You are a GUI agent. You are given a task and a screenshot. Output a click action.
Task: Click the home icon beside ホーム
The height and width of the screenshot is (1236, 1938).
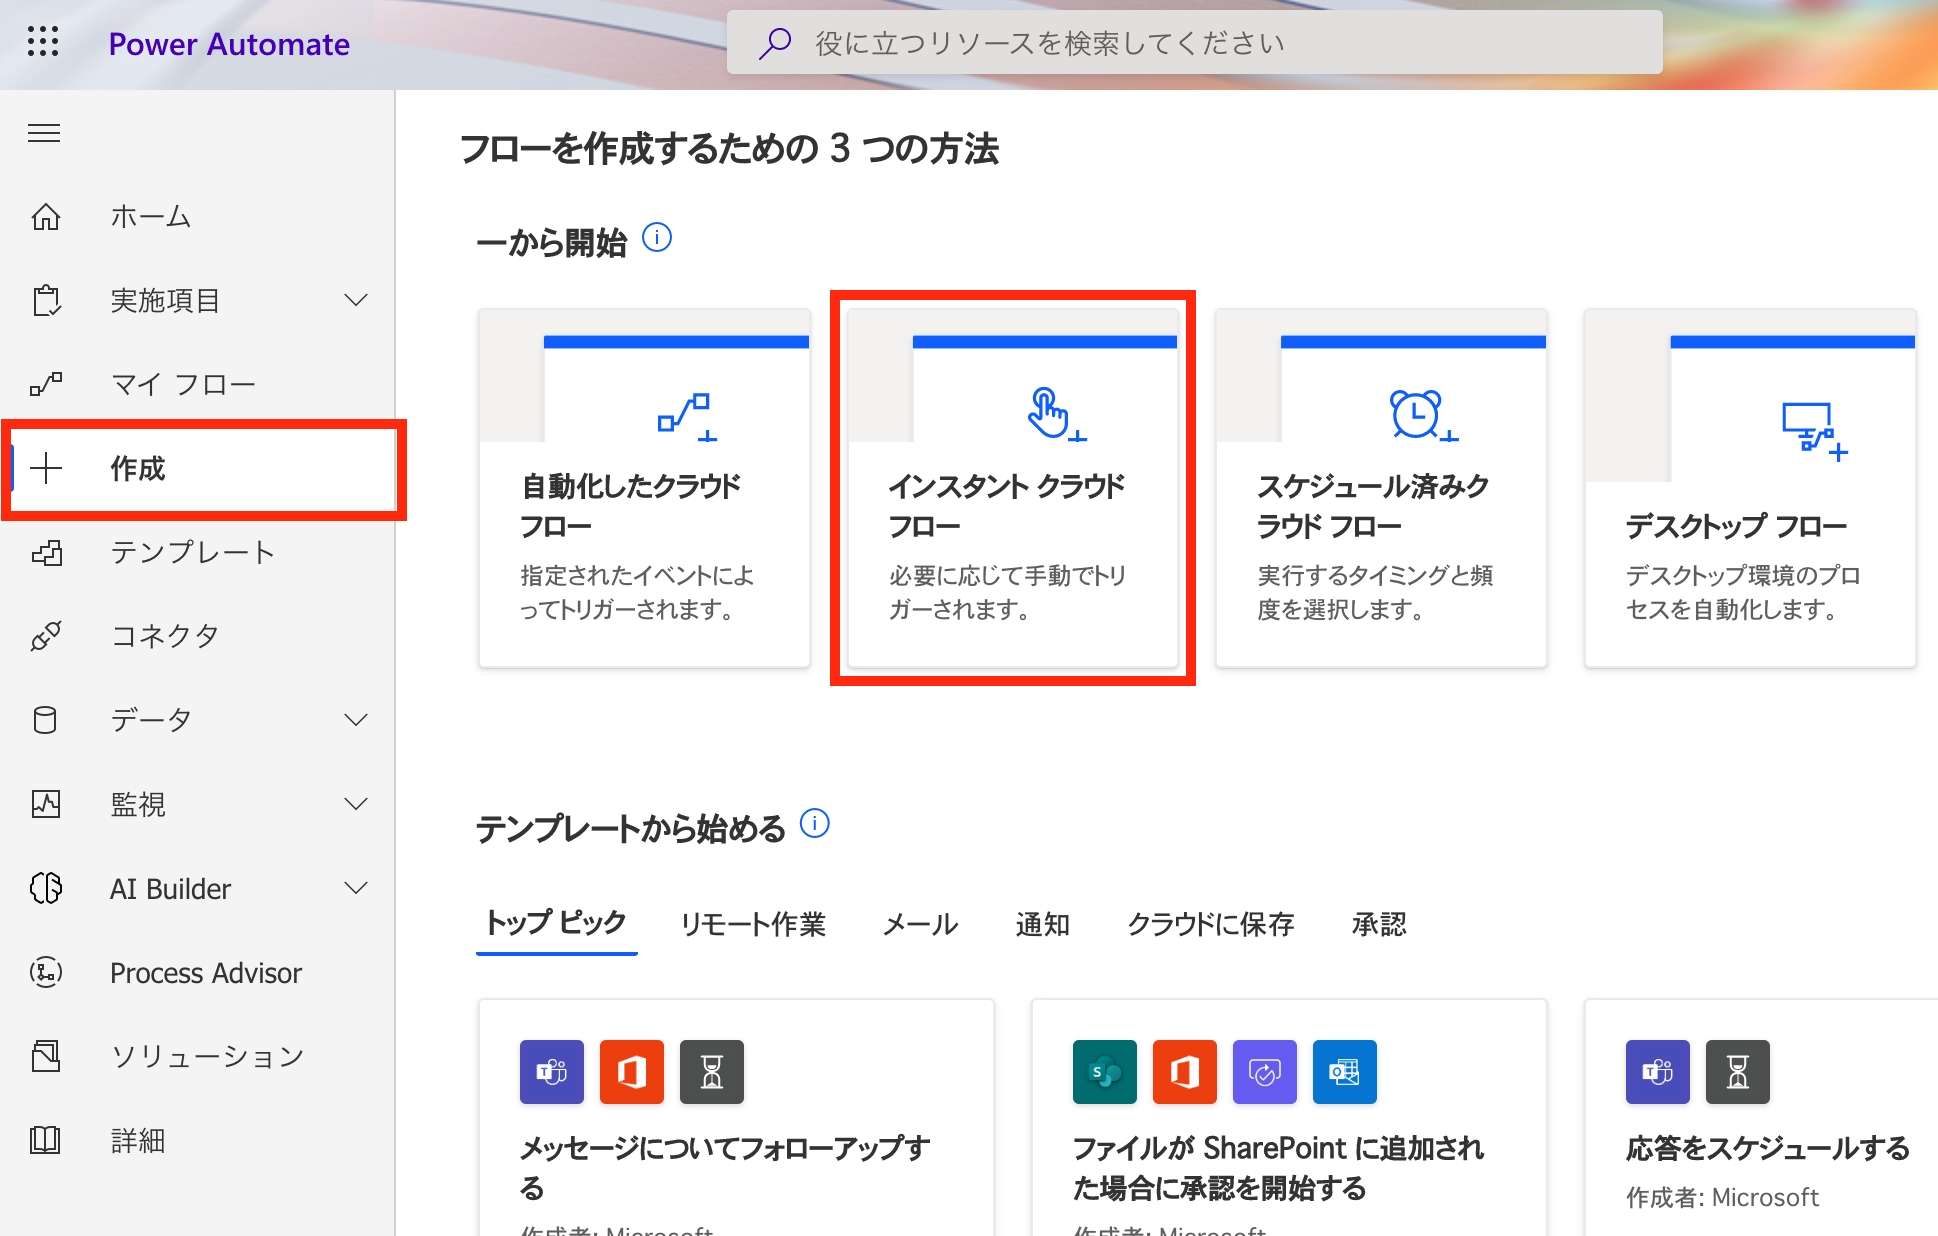tap(46, 216)
